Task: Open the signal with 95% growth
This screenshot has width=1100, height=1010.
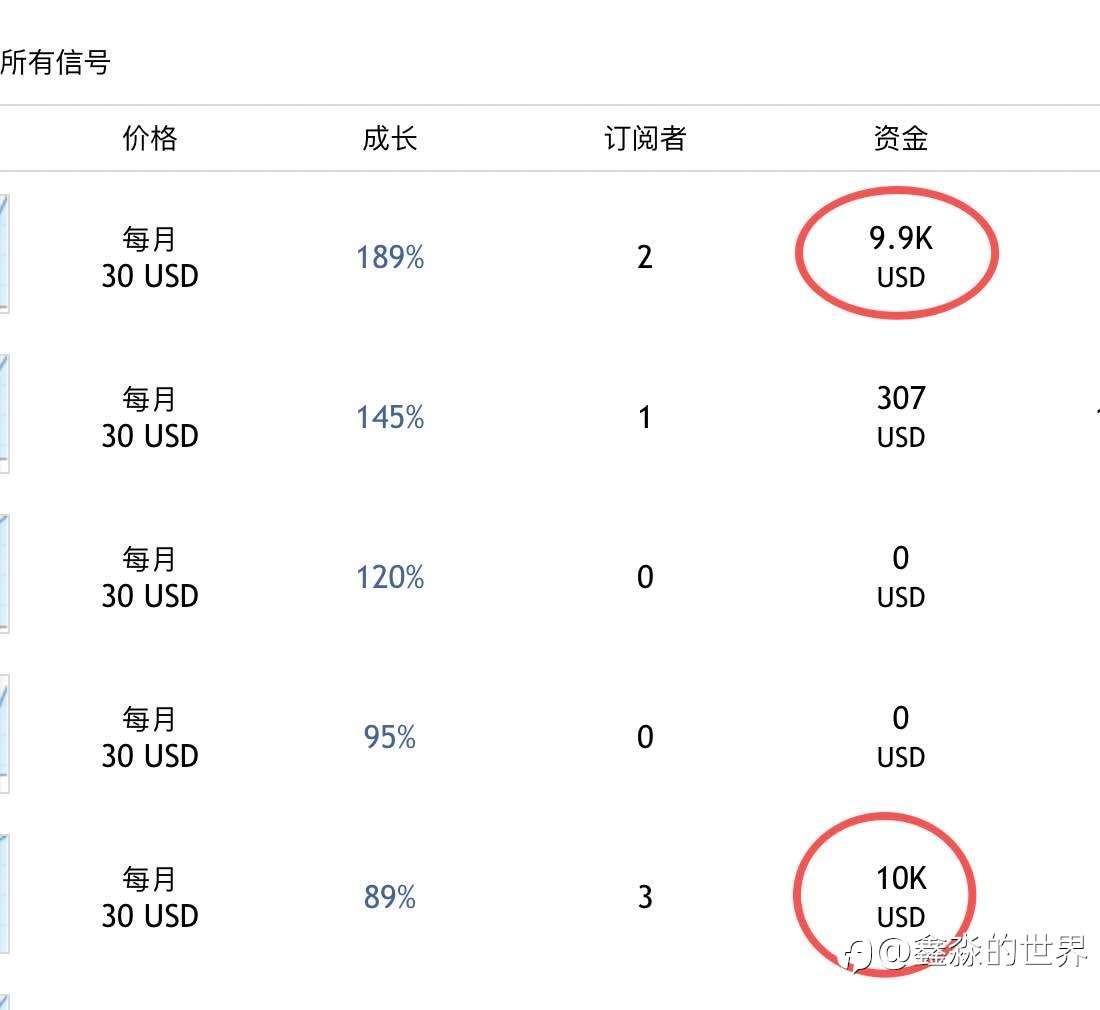Action: click(390, 737)
